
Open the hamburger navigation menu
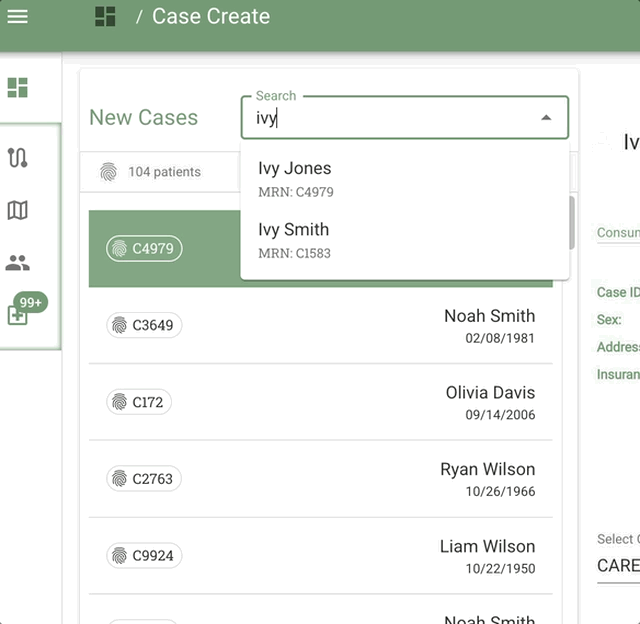click(17, 17)
